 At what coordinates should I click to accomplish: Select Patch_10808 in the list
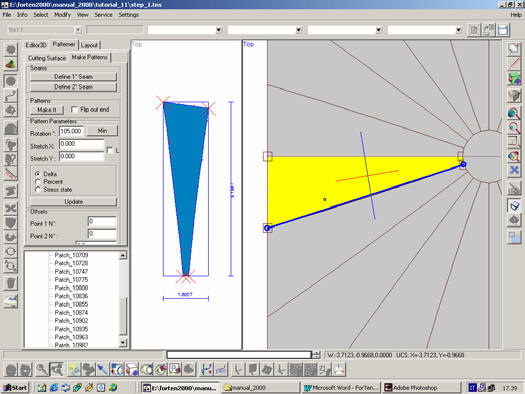coord(71,288)
